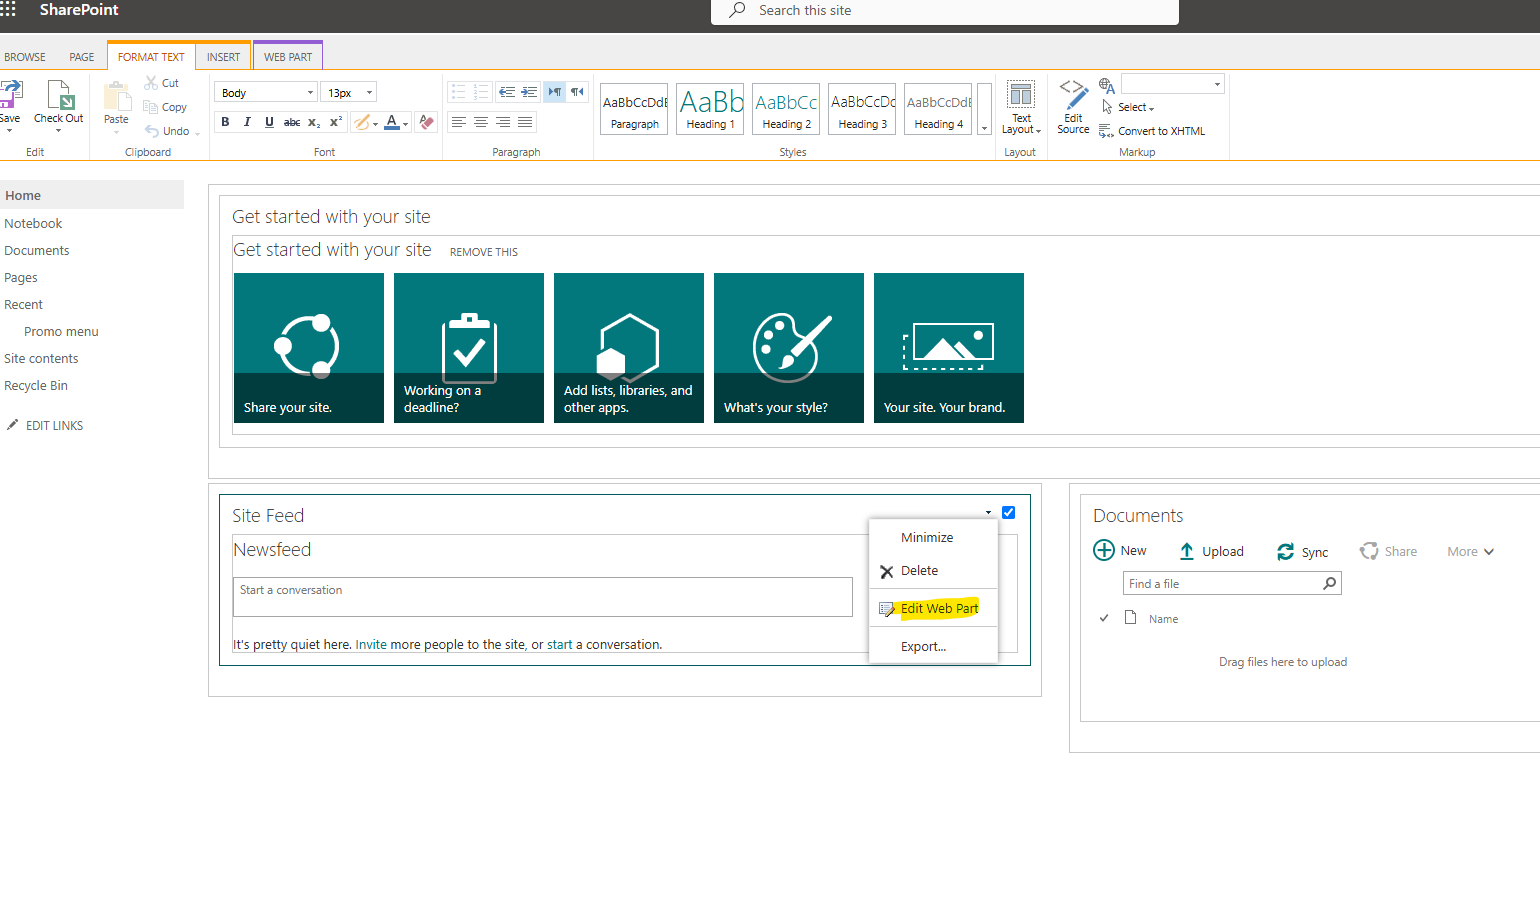Click Sync in Documents web part
The image size is (1540, 908).
[x=1303, y=552]
